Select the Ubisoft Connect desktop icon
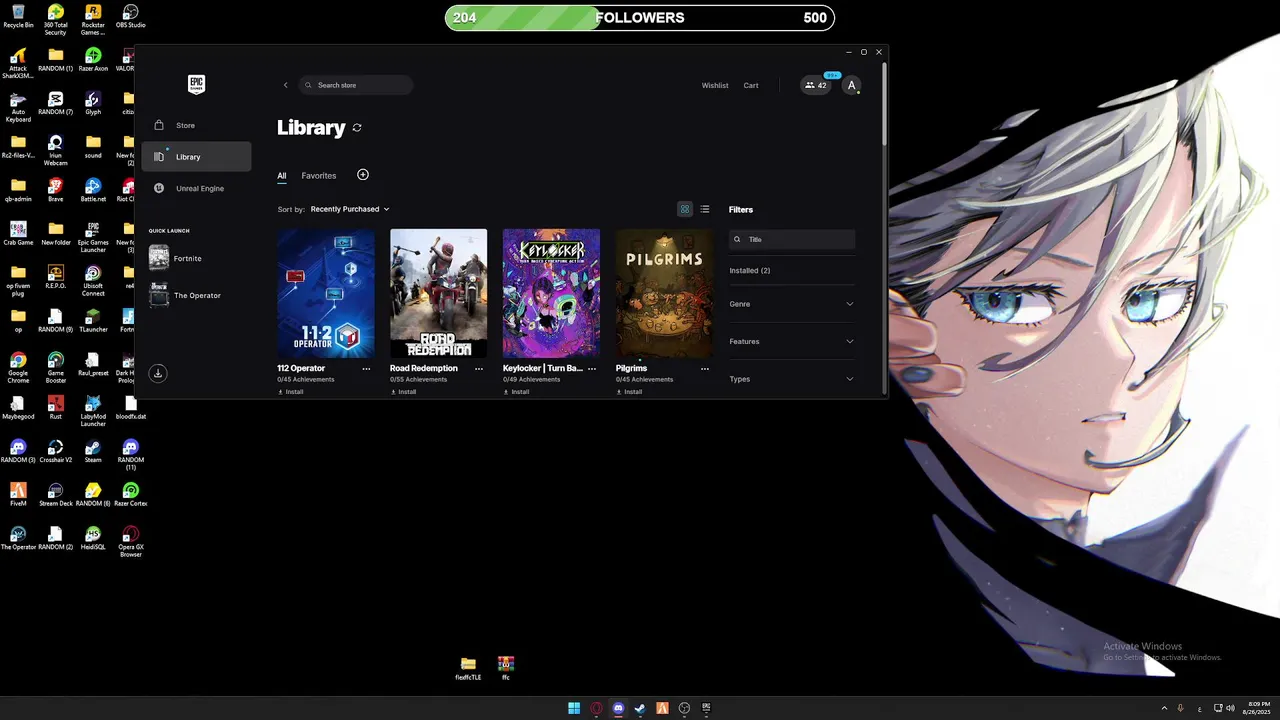This screenshot has height=720, width=1280. (x=93, y=280)
